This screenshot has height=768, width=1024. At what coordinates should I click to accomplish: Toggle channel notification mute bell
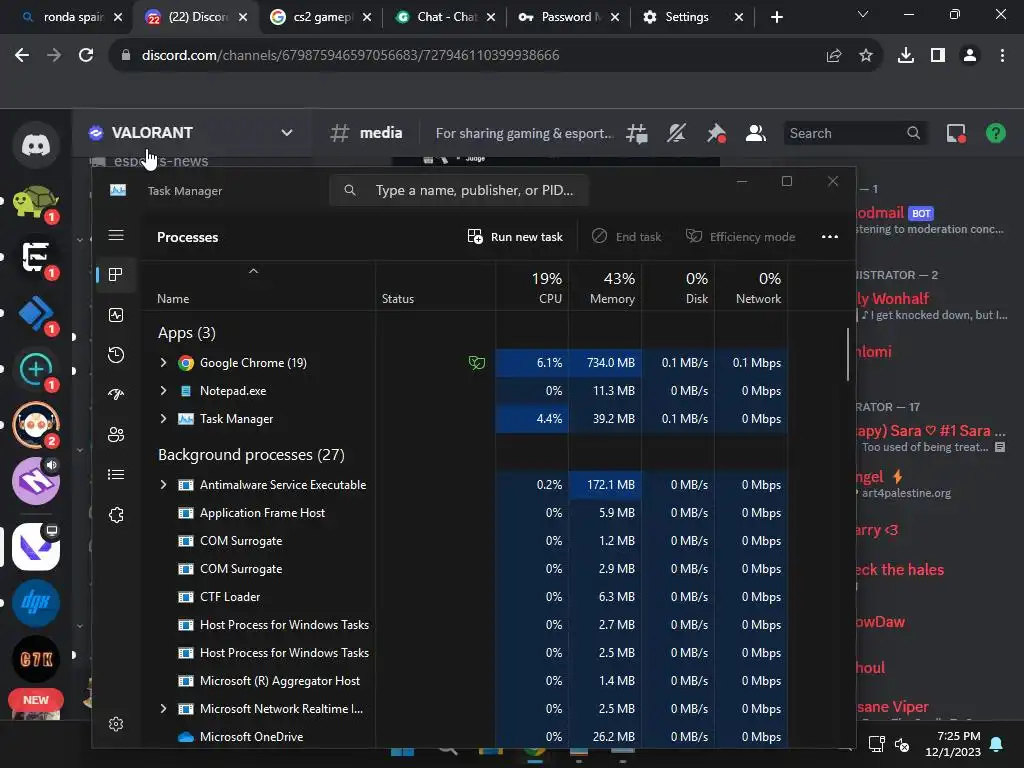pos(676,133)
